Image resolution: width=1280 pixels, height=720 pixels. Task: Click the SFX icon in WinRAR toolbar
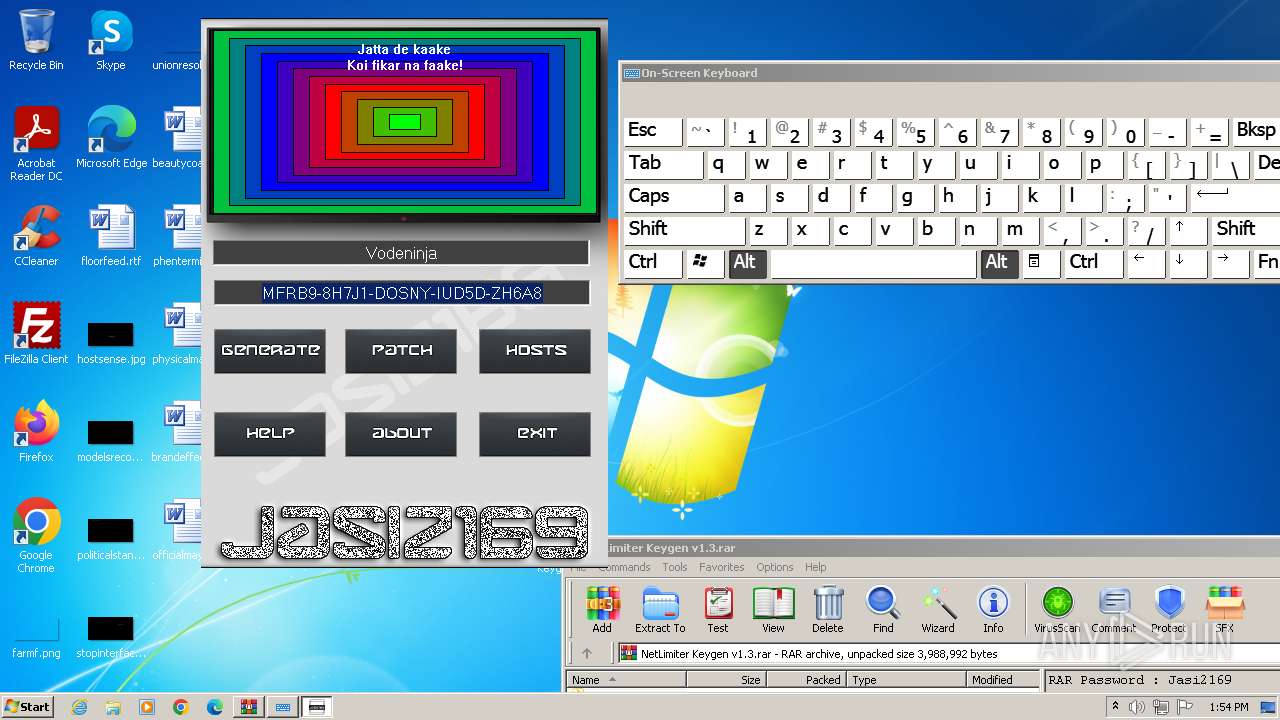coord(1225,610)
